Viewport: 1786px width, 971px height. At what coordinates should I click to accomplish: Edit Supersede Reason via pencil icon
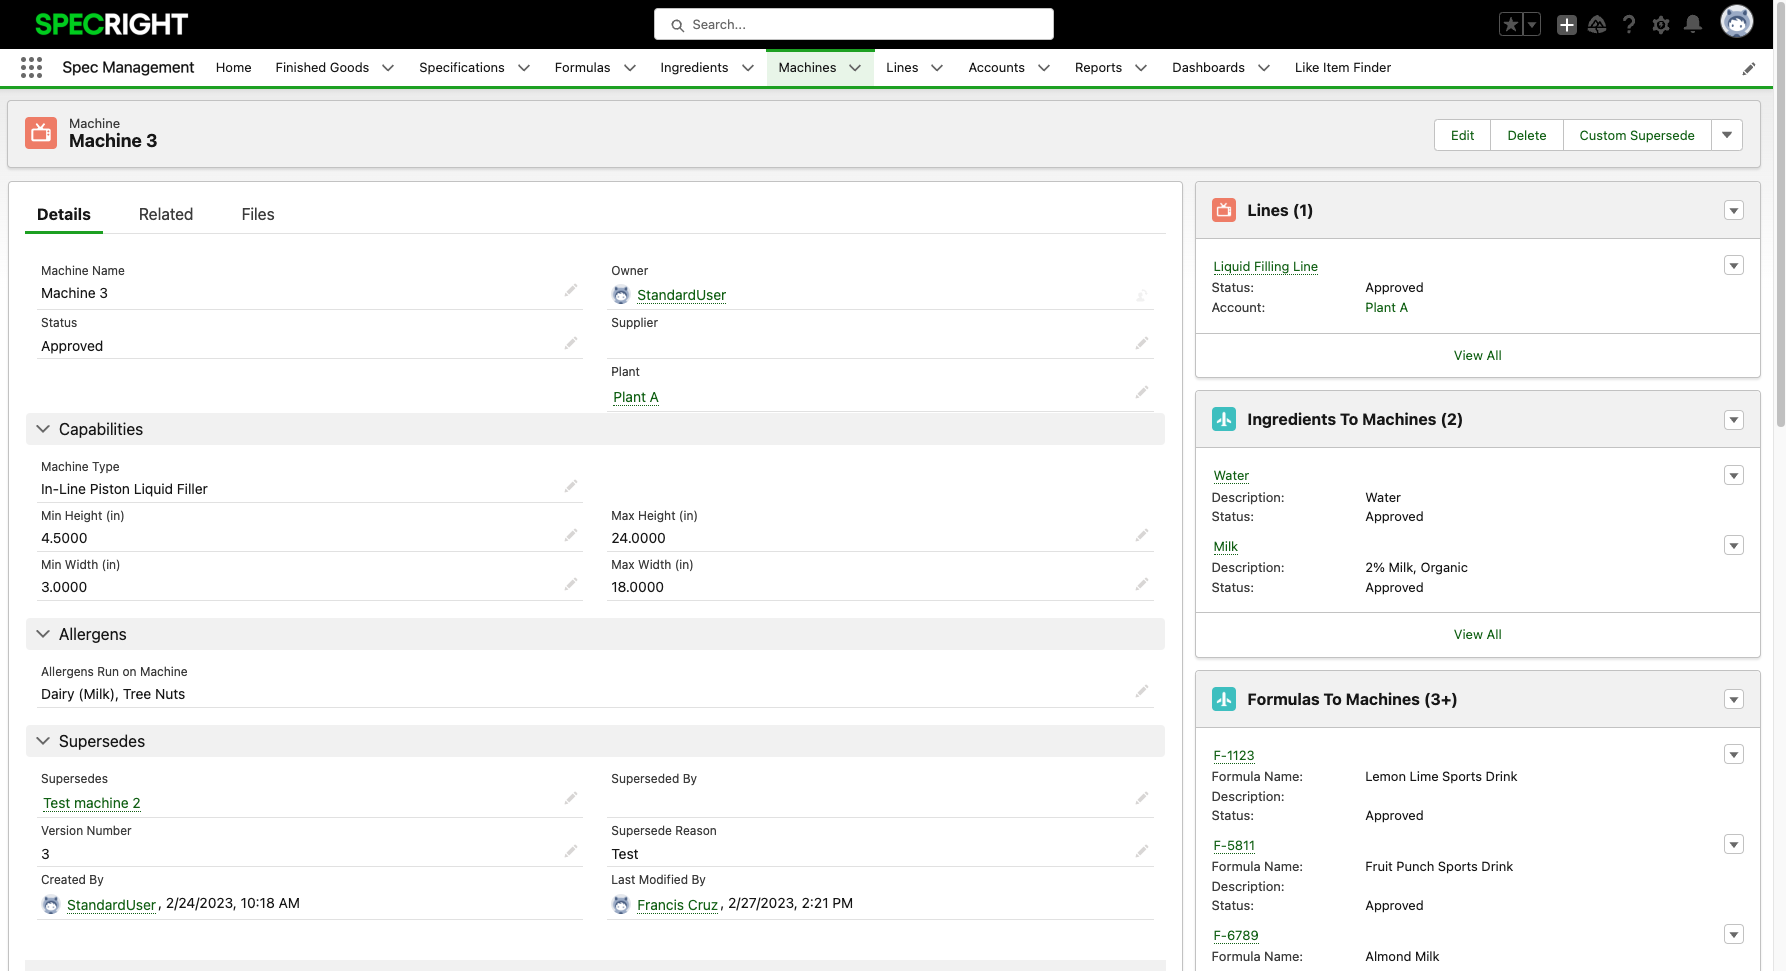click(1142, 851)
